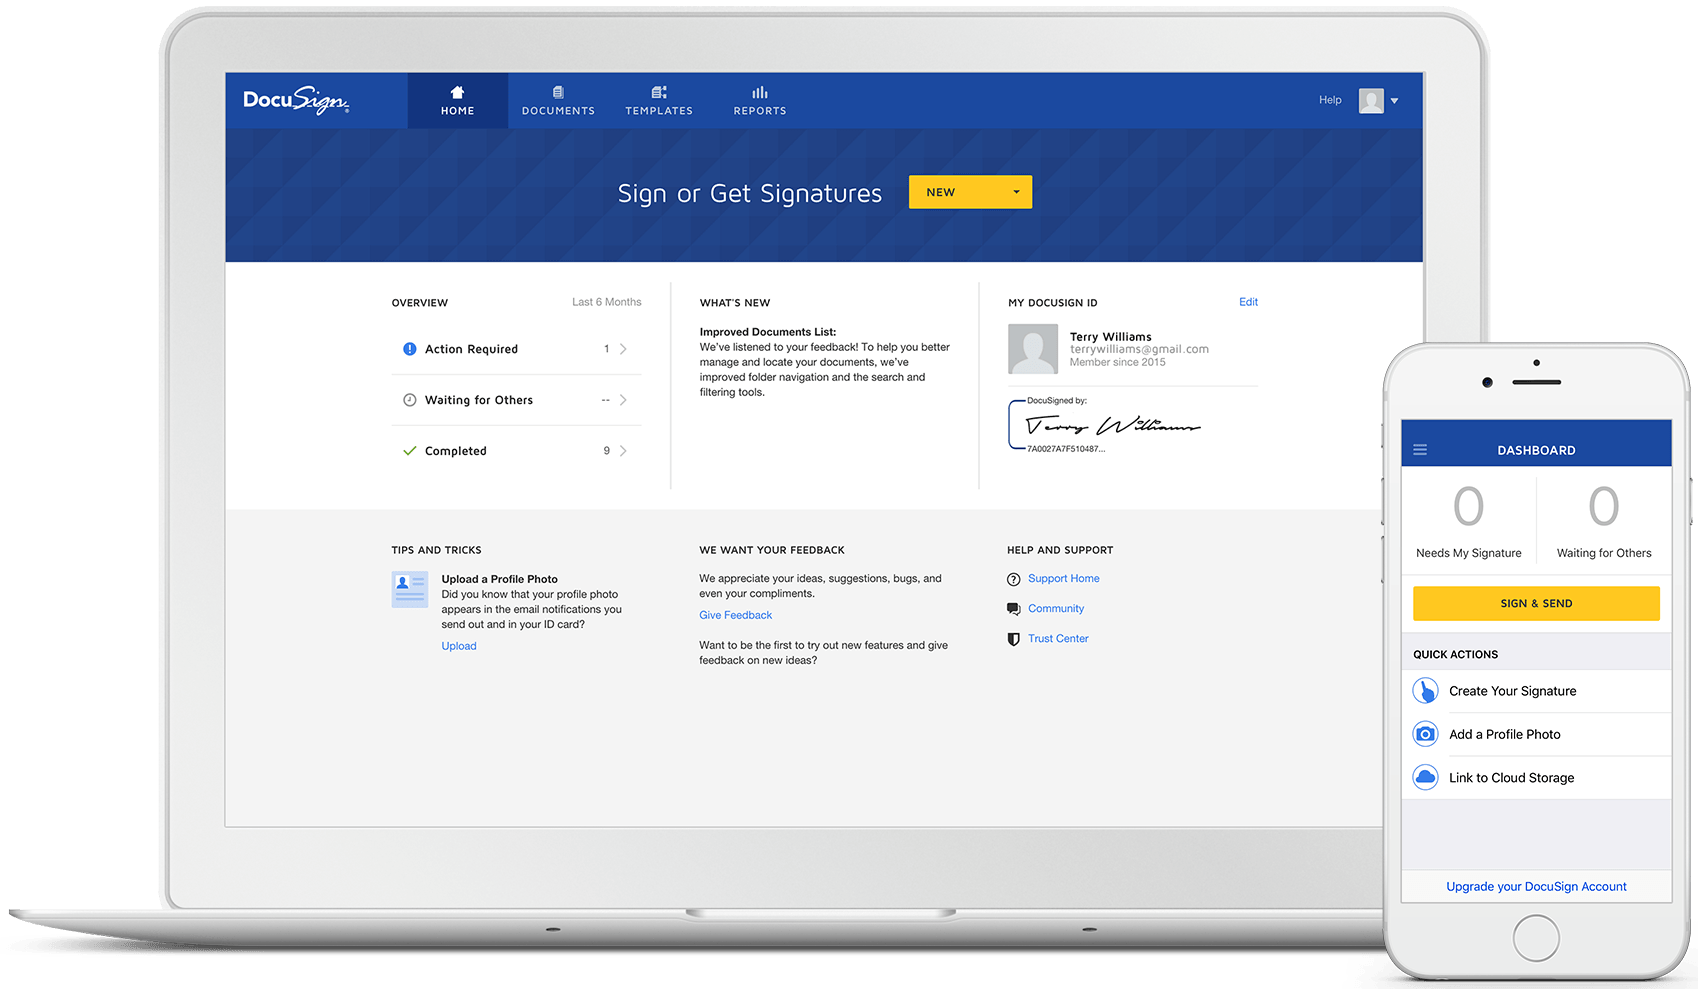Expand the Waiting for Others row
1698x989 pixels.
(622, 399)
